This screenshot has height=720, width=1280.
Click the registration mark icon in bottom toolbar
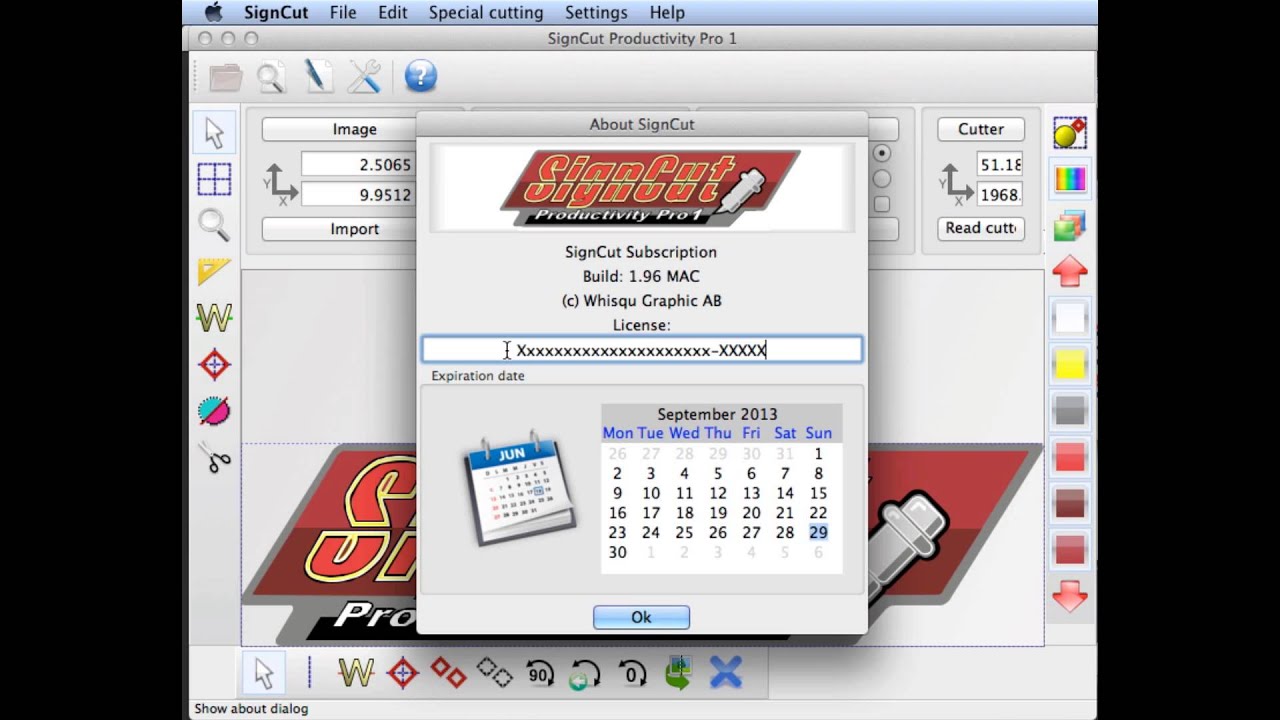[402, 672]
